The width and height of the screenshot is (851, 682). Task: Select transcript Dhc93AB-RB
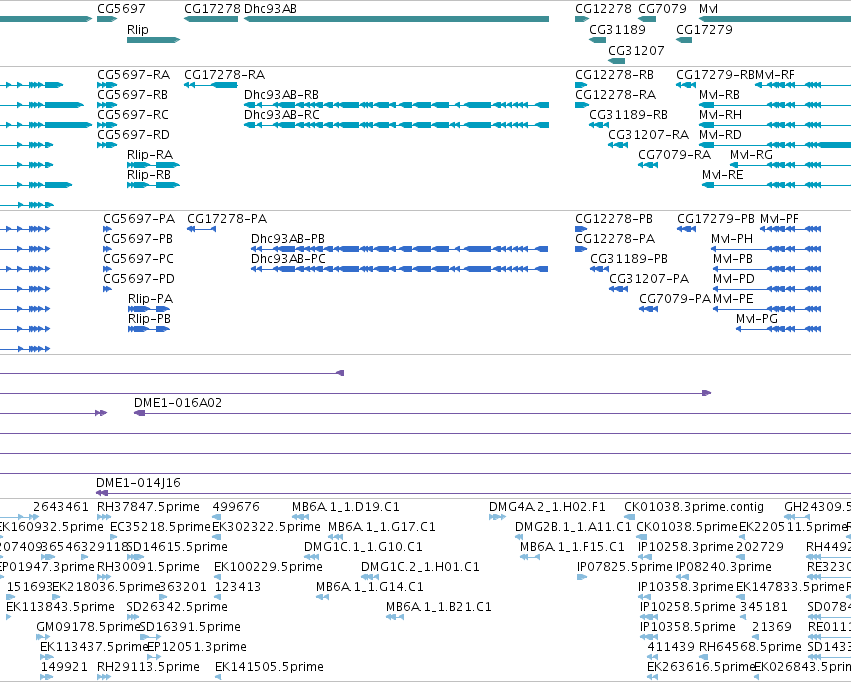pos(396,105)
